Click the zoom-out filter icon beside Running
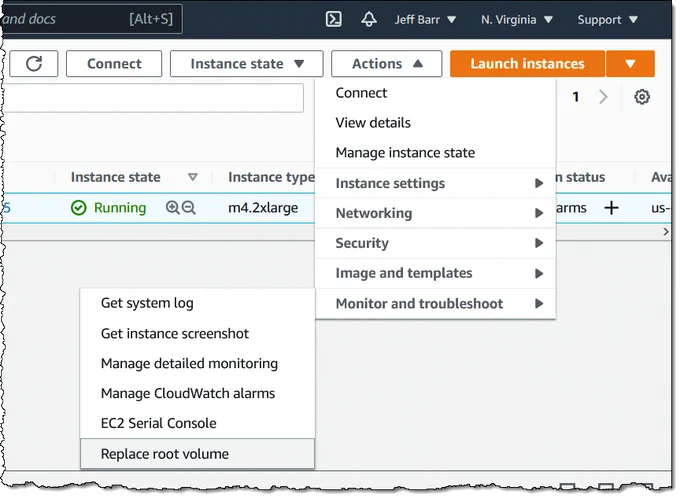Screen dimensions: 680x498 (x=189, y=208)
